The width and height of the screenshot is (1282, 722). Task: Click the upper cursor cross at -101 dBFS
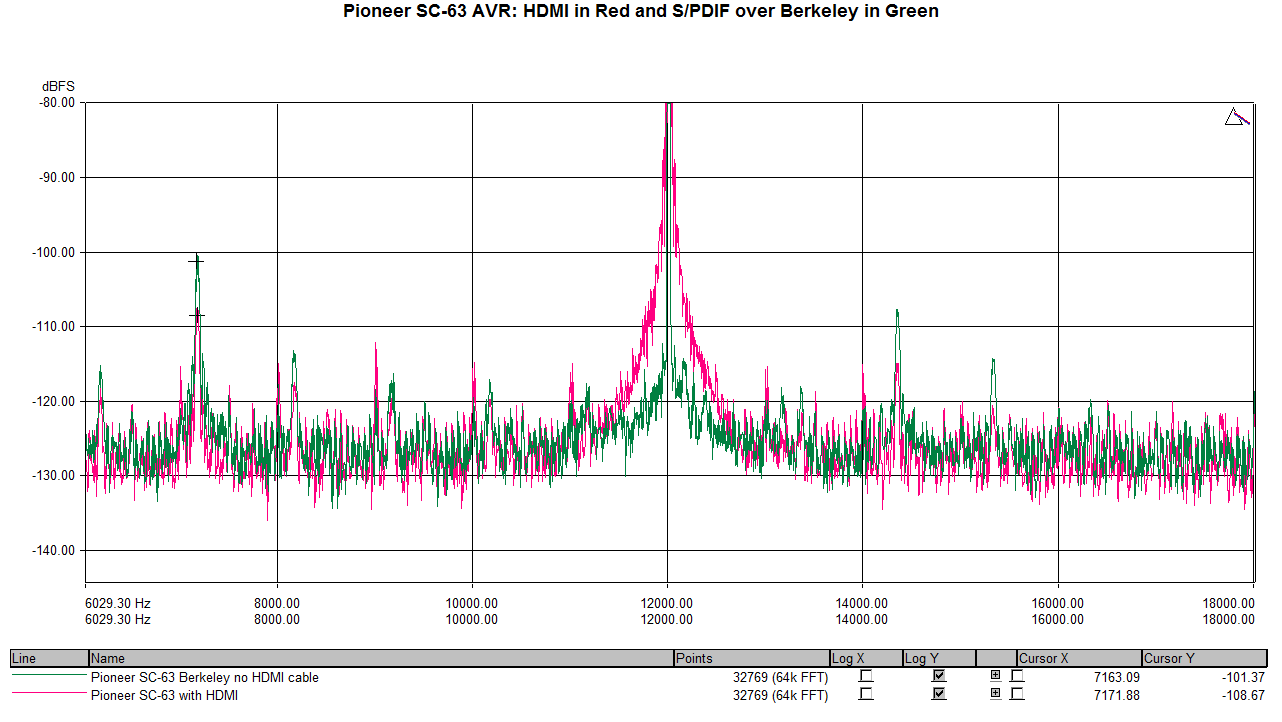pyautogui.click(x=196, y=261)
